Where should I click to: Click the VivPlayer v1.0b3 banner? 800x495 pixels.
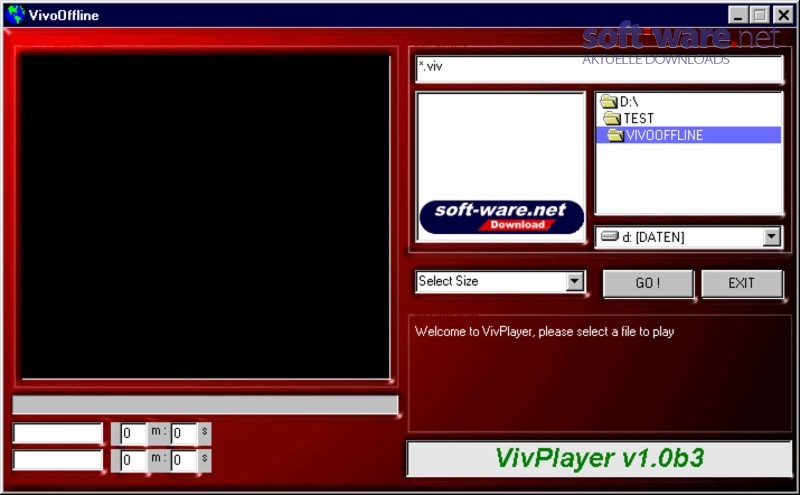599,459
